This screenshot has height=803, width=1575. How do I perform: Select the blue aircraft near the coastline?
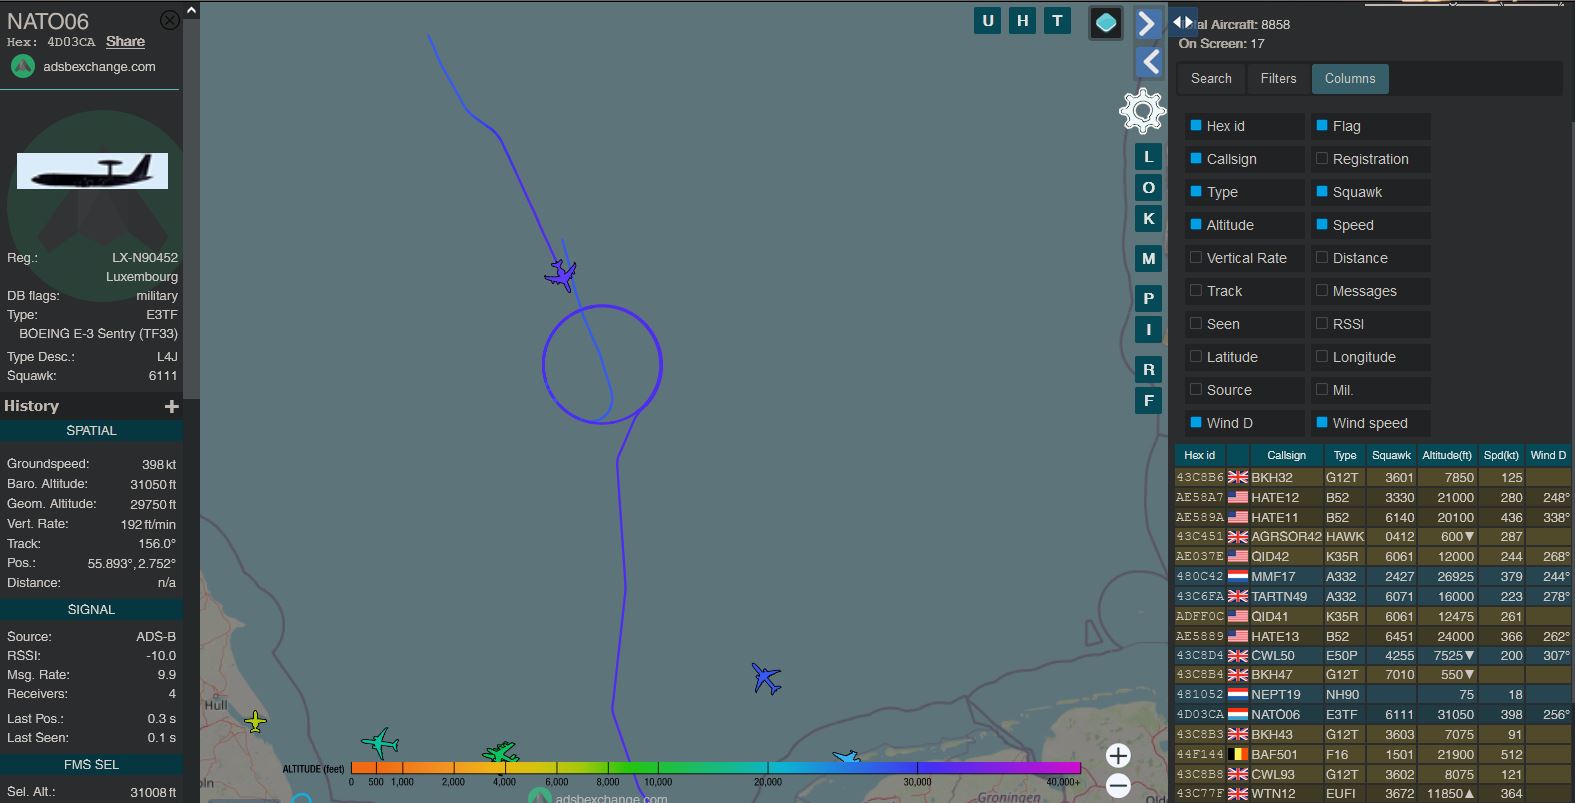[x=766, y=678]
